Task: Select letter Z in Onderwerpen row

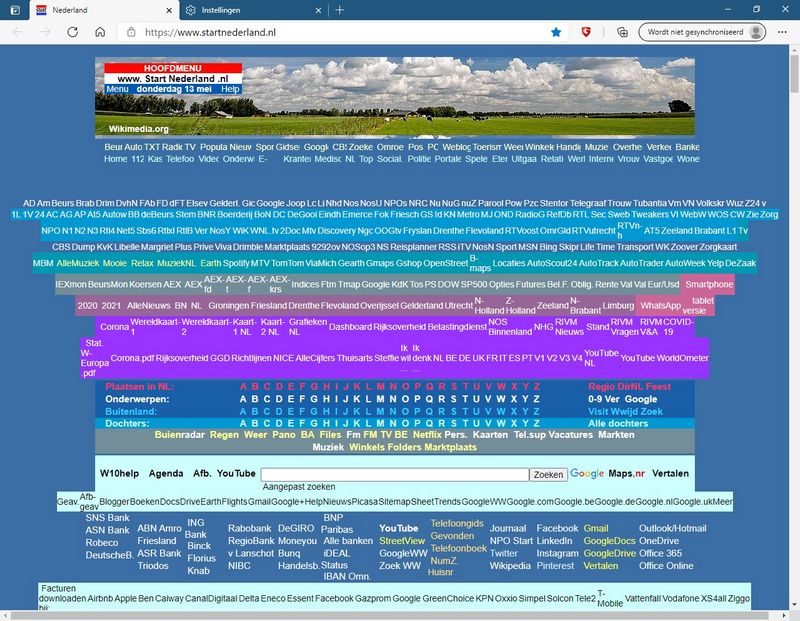Action: 537,399
